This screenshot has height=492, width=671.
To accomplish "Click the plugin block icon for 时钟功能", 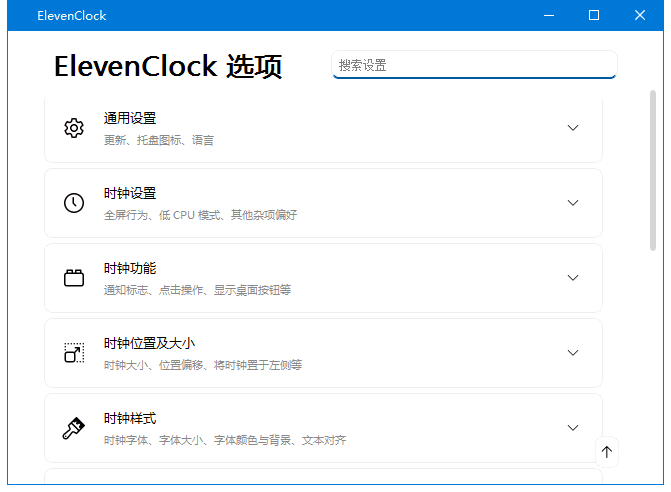I will pyautogui.click(x=74, y=278).
